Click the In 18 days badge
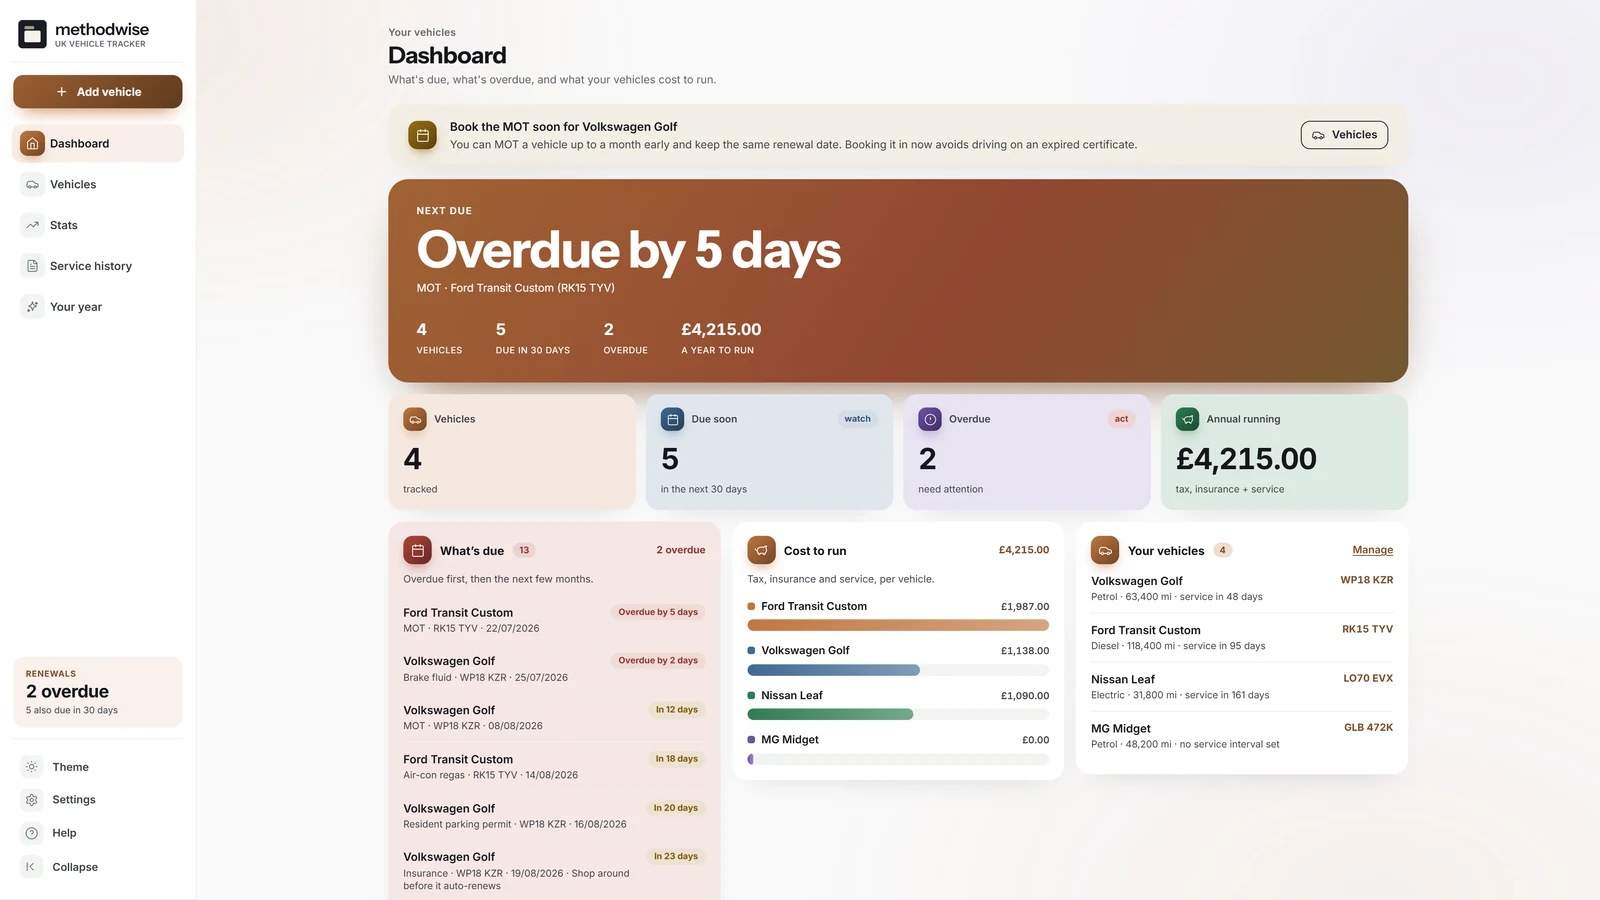Screen dimensions: 1600x900 [x=677, y=758]
